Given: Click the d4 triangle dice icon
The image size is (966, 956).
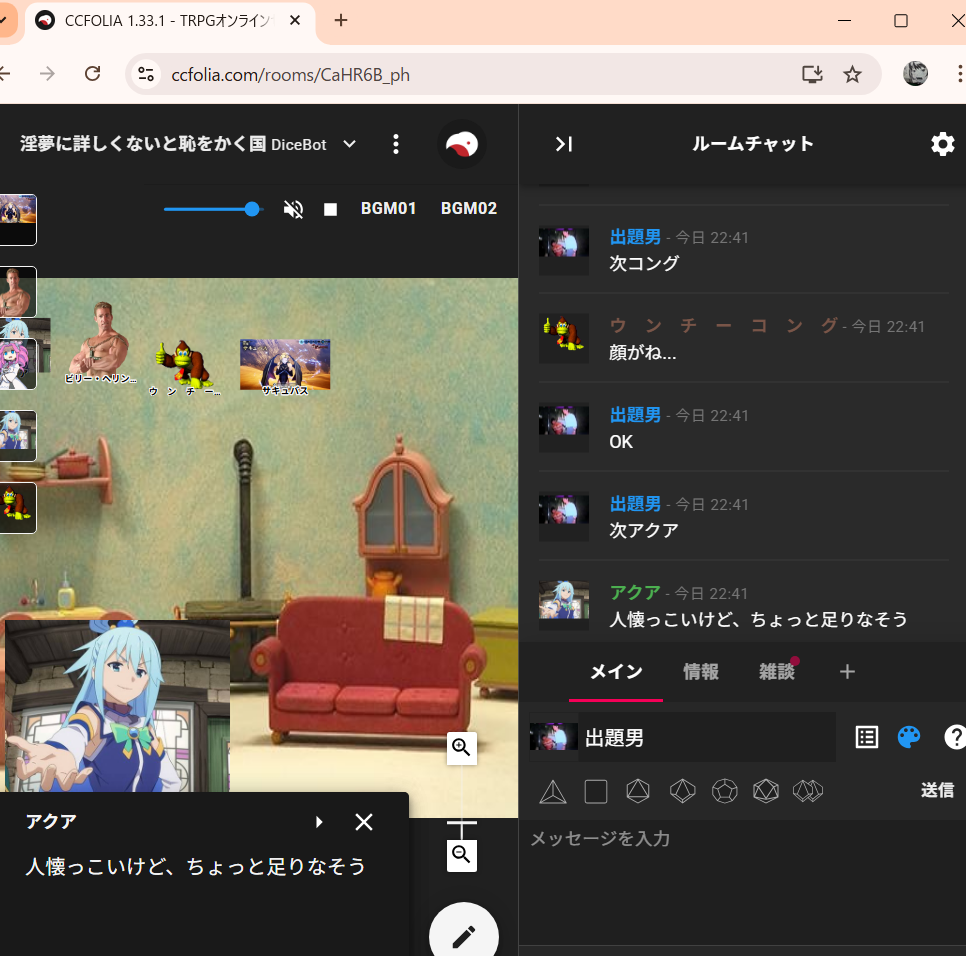Looking at the screenshot, I should (553, 792).
